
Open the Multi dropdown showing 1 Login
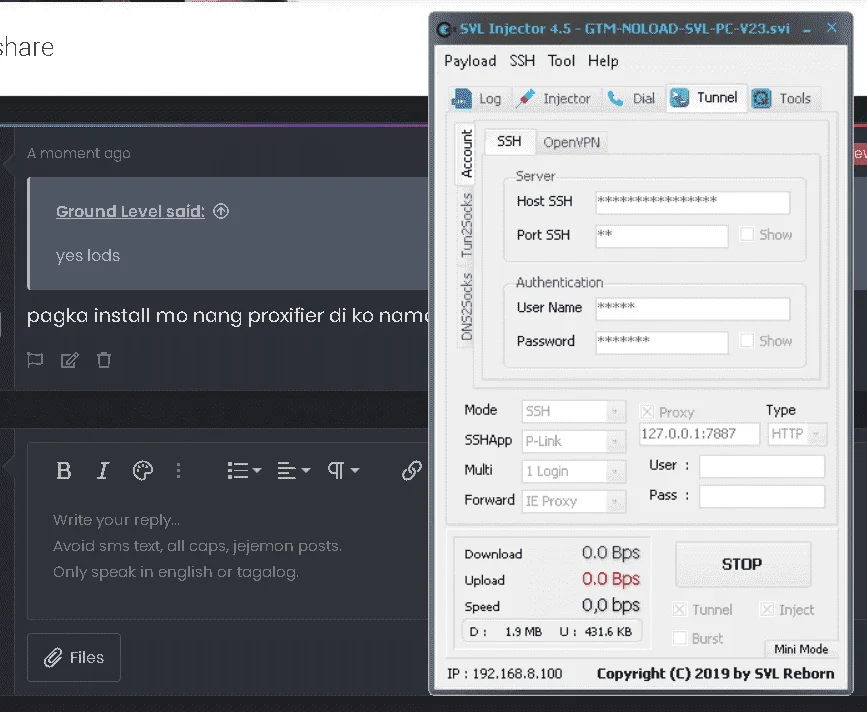coord(573,472)
